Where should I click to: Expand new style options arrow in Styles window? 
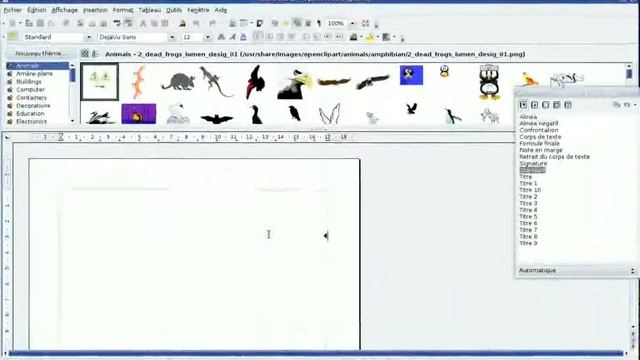pyautogui.click(x=635, y=105)
